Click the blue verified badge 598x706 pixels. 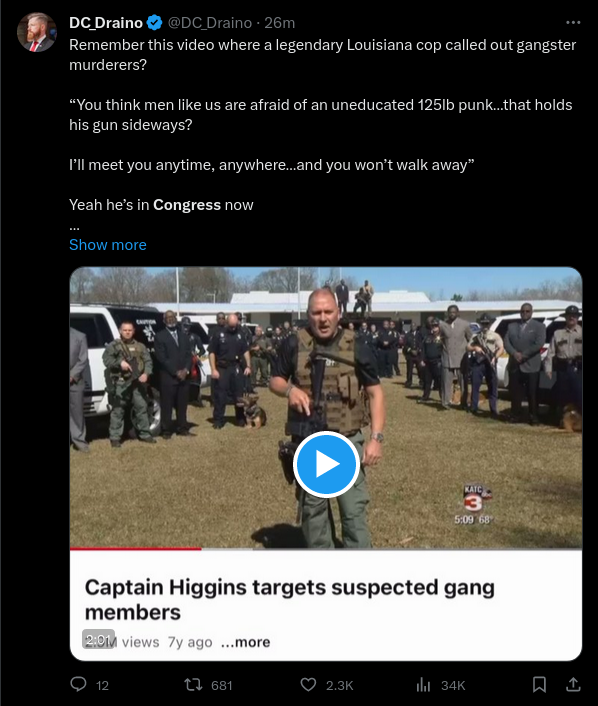point(154,23)
